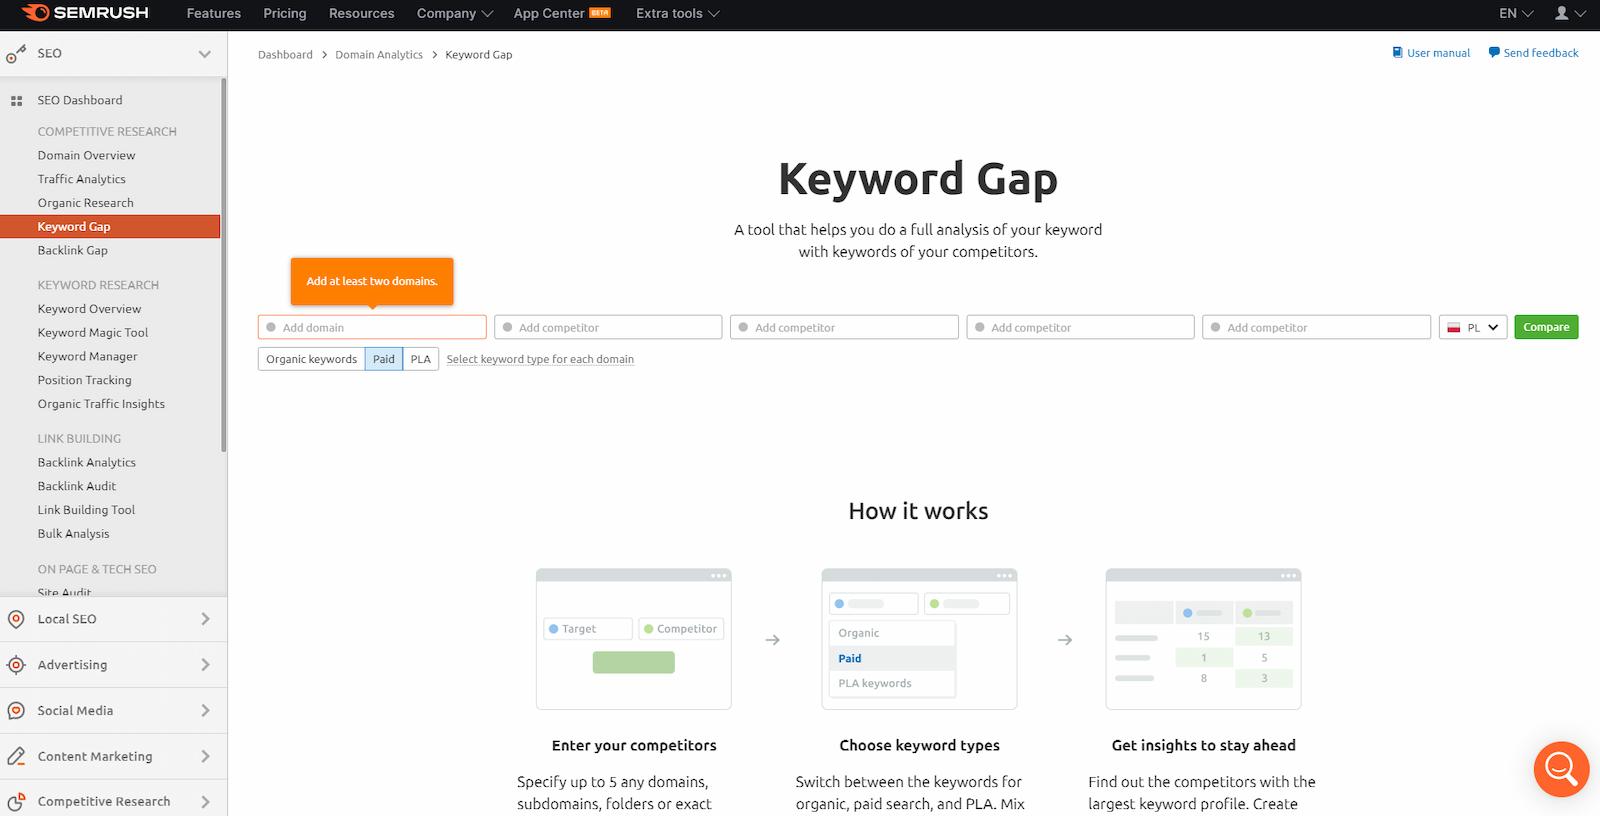
Task: Go to Backlink Gap
Action: (73, 250)
